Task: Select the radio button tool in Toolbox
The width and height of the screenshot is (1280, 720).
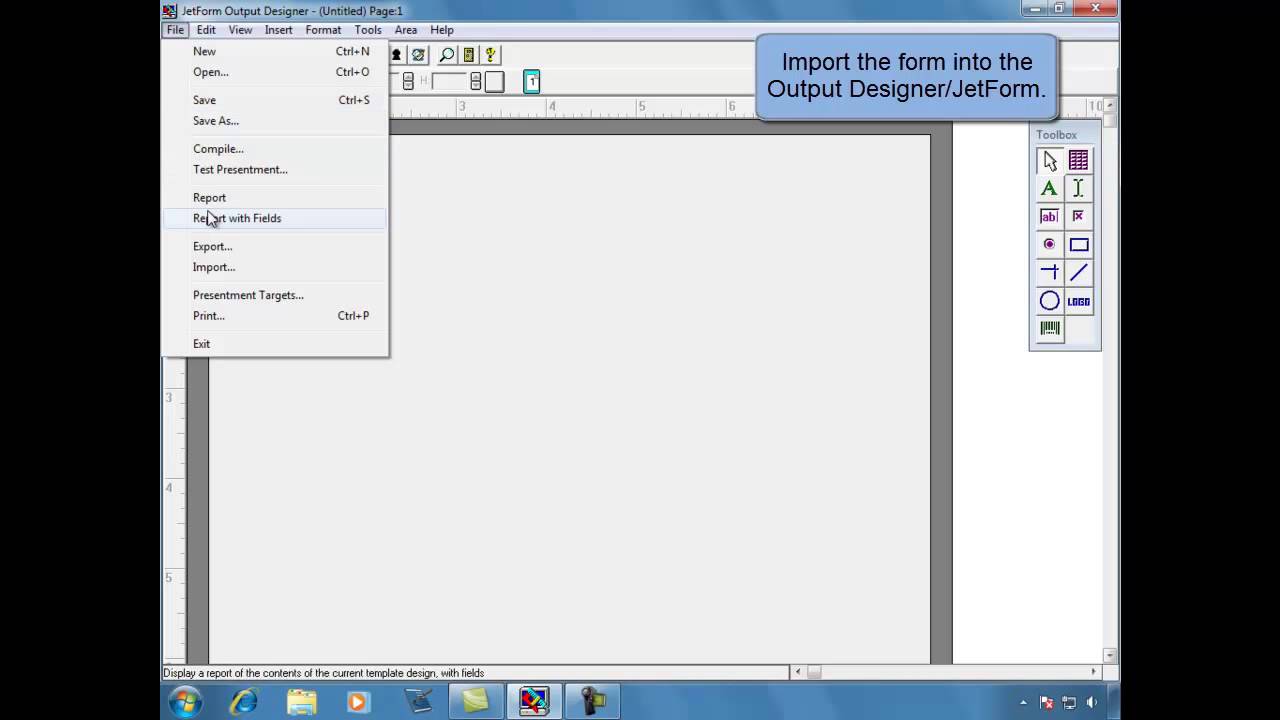Action: coord(1049,245)
